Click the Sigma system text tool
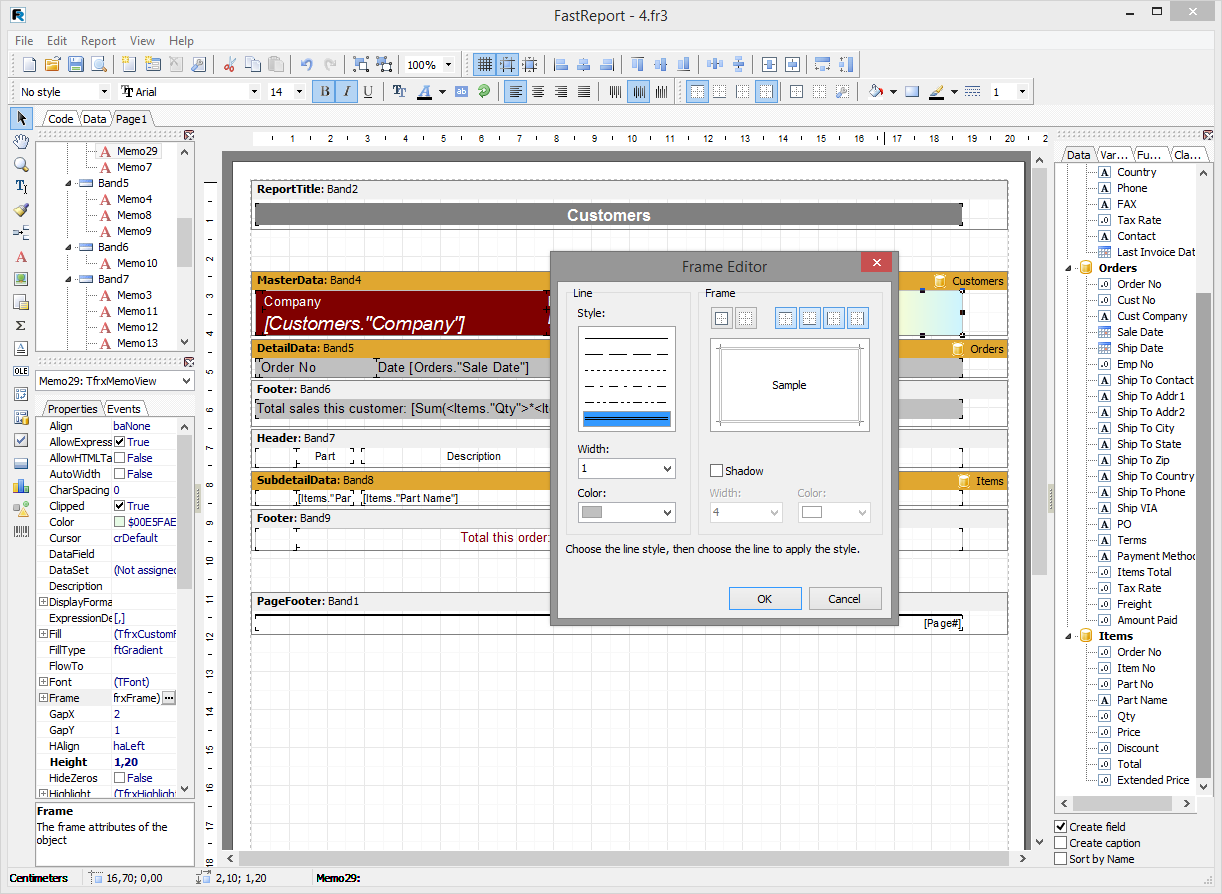The width and height of the screenshot is (1222, 894). (21, 325)
